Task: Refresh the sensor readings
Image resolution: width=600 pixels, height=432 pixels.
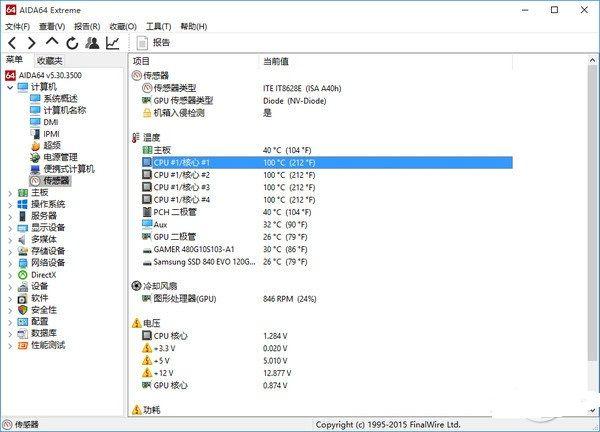Action: coord(72,43)
